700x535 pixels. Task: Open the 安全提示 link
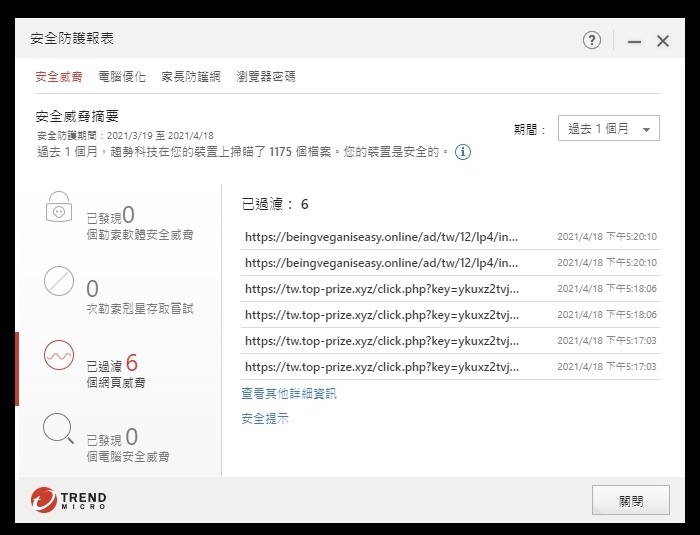tap(265, 419)
